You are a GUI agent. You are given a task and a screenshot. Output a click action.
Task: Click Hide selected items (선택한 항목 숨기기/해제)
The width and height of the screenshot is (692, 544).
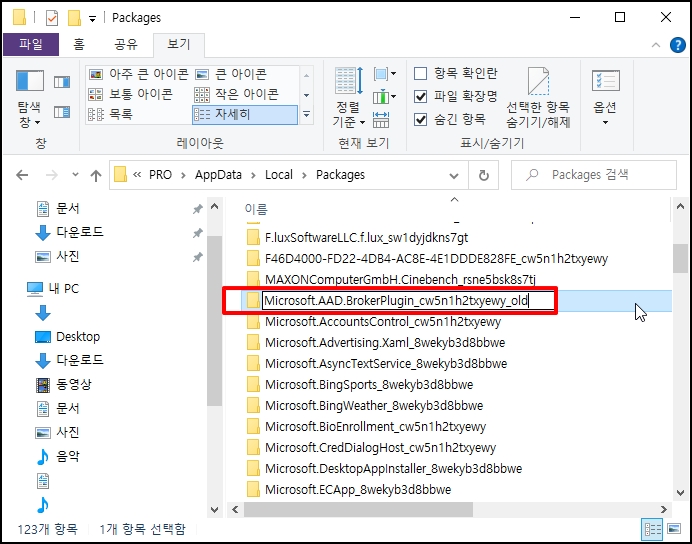(x=538, y=98)
